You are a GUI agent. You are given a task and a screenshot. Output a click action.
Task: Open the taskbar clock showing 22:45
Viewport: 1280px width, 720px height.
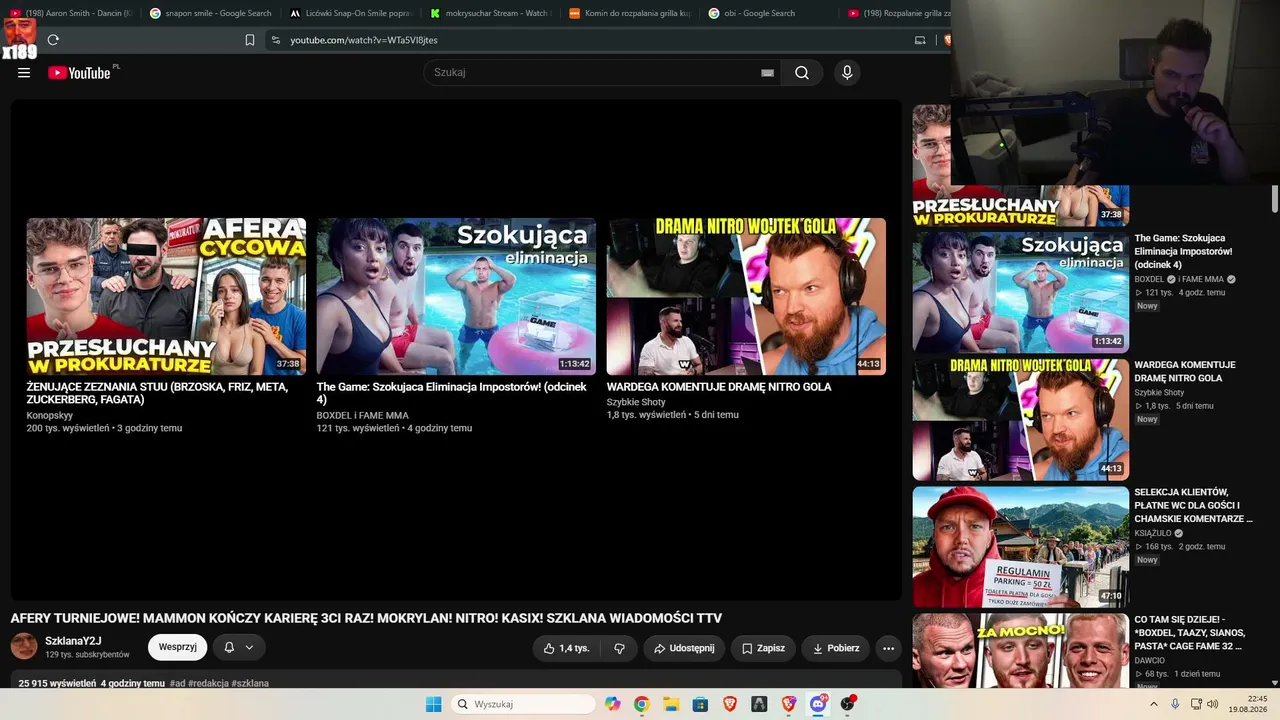pos(1249,704)
